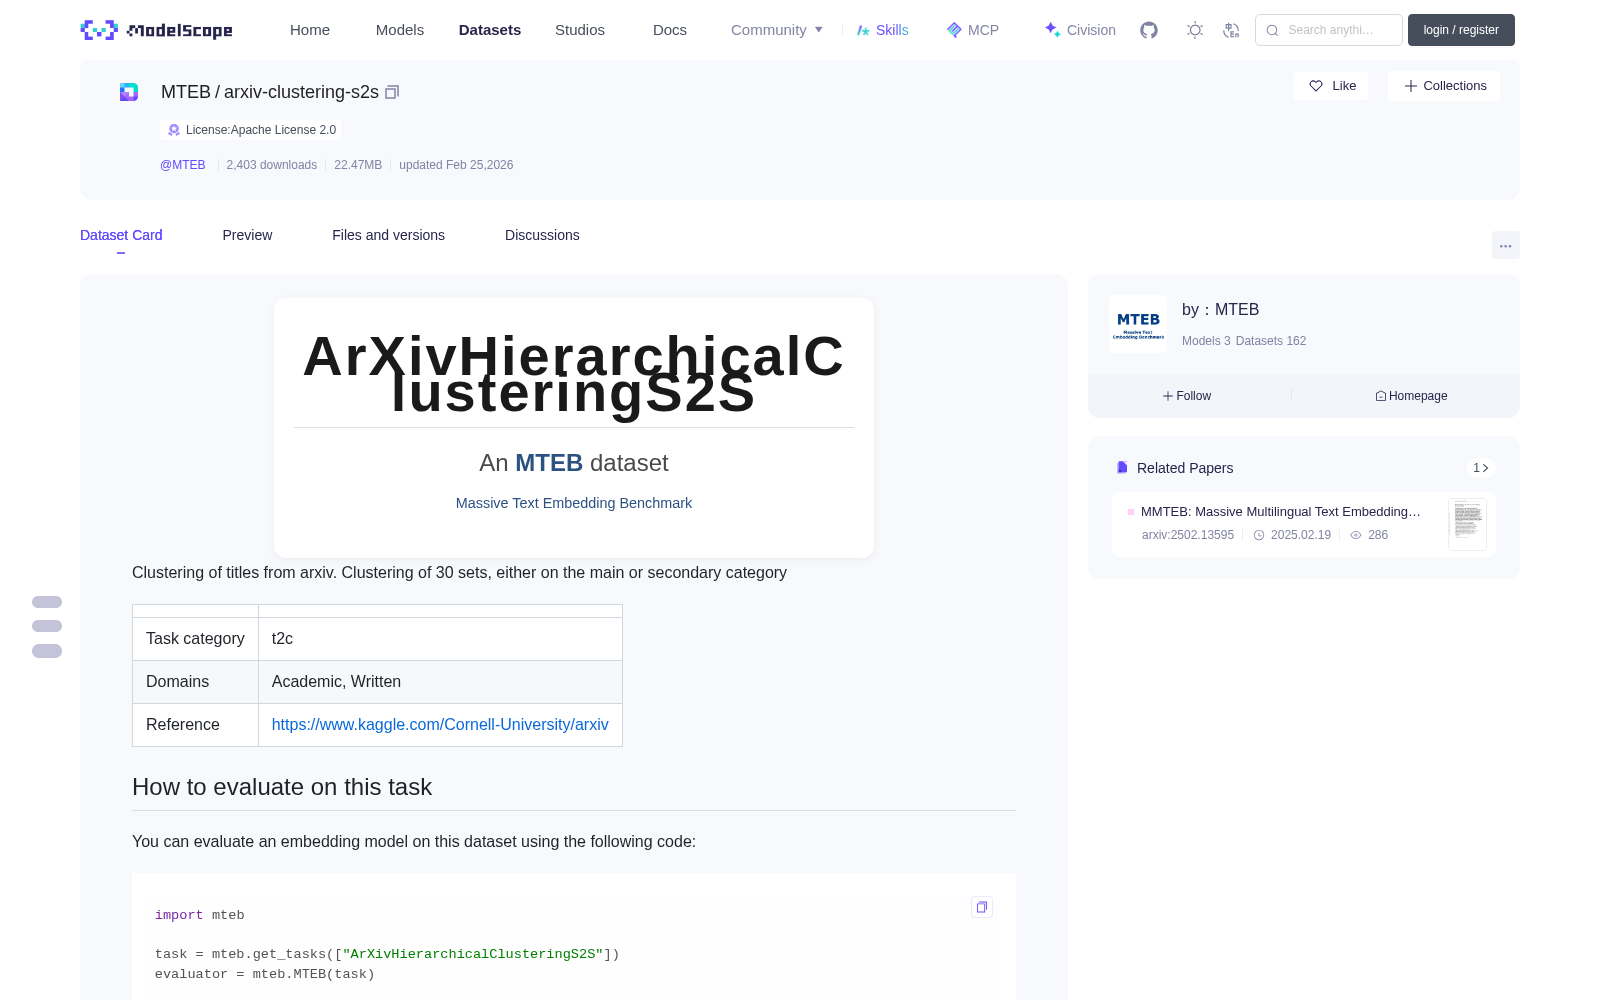Copy the code snippet
Screen dimensions: 1600x1000
(982, 907)
